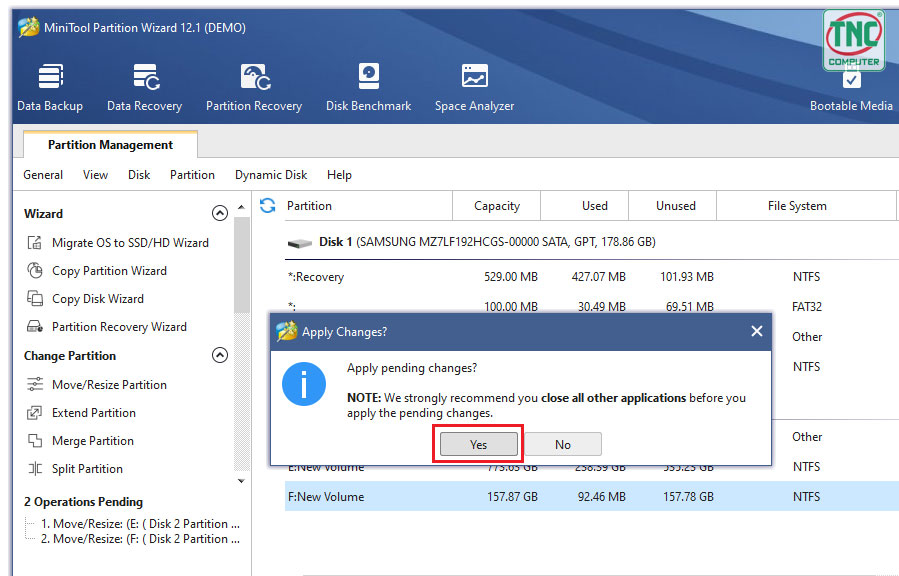Click the Merge Partition icon
The height and width of the screenshot is (576, 899).
pos(35,441)
